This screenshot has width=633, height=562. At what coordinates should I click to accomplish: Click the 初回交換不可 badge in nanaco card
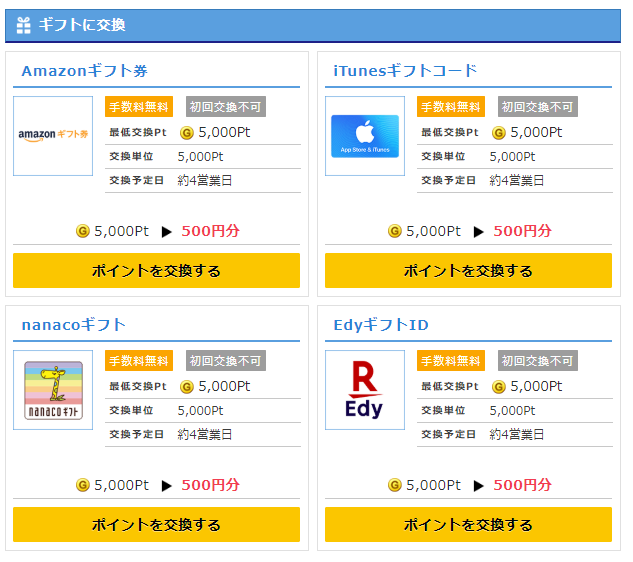click(226, 361)
